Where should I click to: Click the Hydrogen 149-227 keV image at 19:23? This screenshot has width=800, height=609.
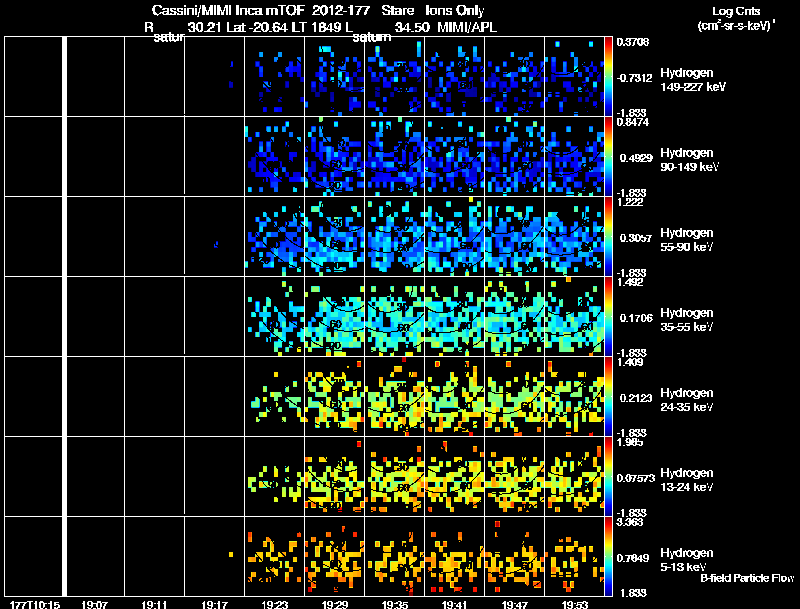tap(274, 77)
